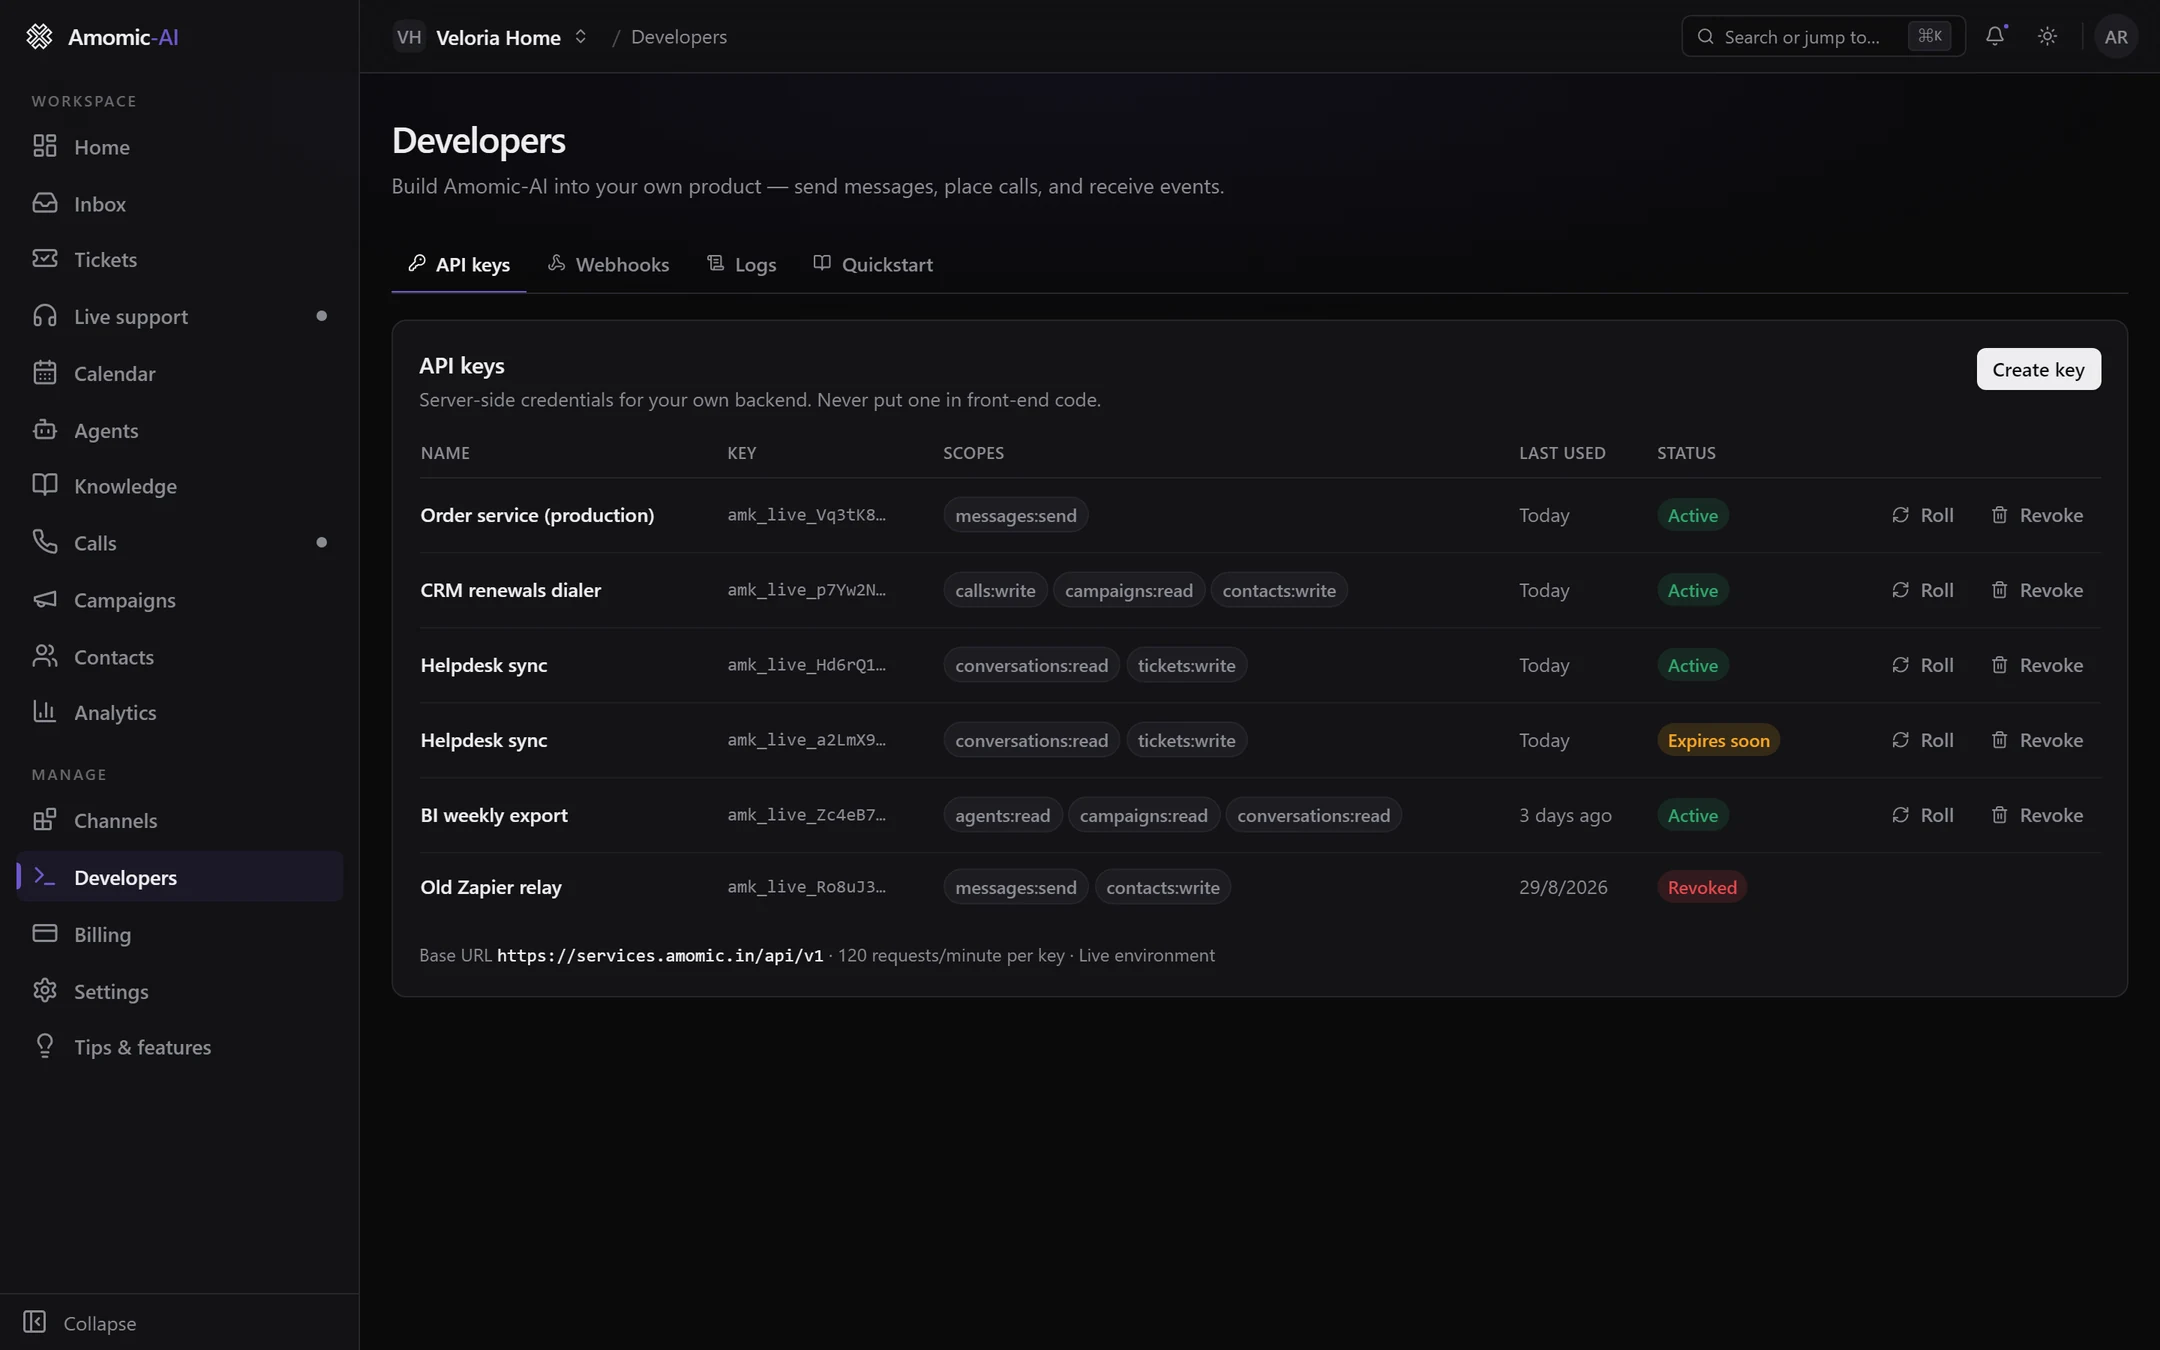
Task: Click the Base URL https://services.amomic.in/api/v1
Action: pos(660,955)
